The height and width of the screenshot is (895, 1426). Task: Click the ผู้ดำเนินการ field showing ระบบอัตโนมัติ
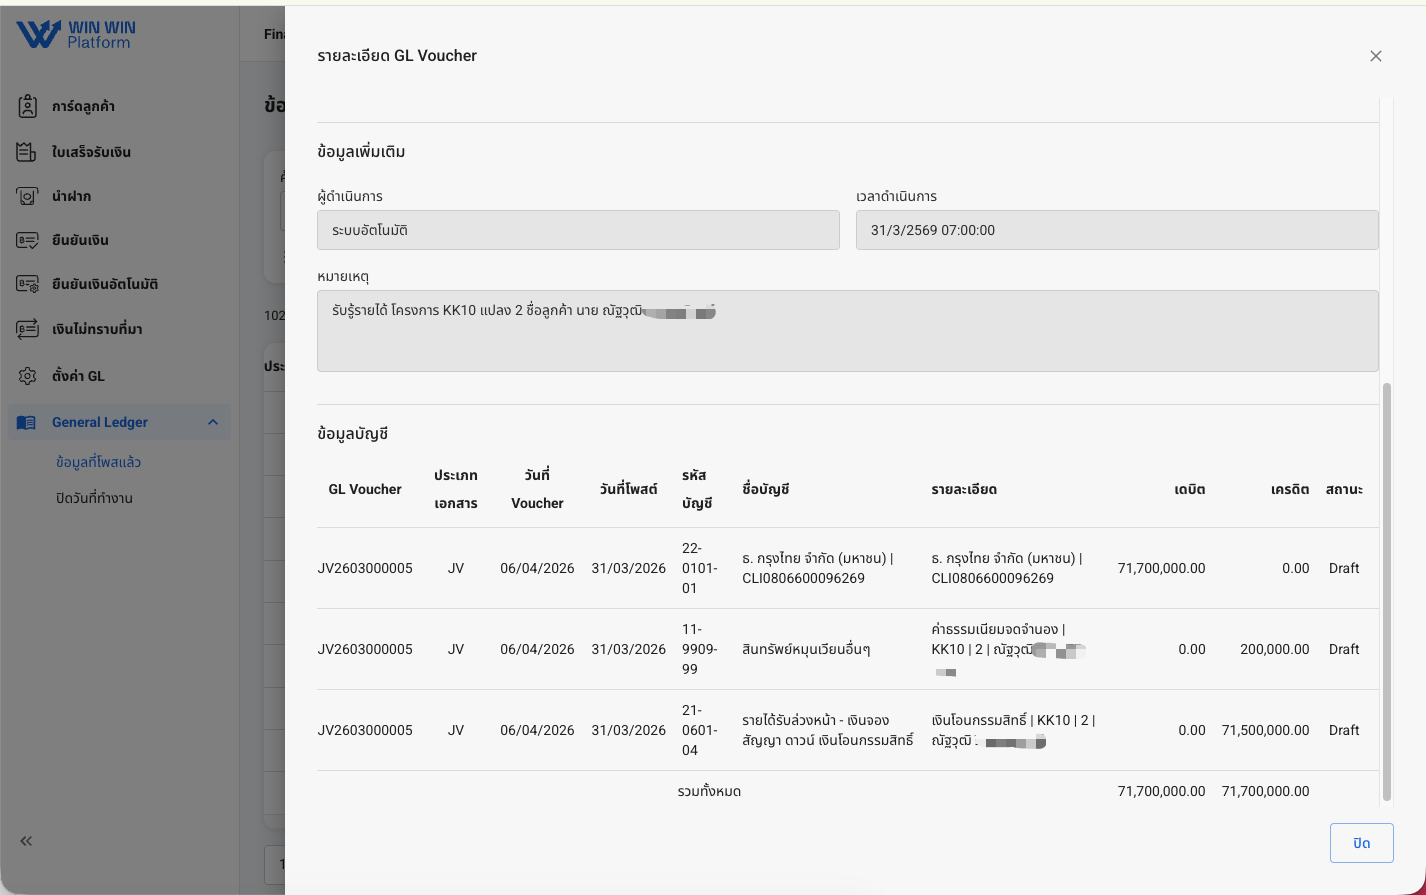pyautogui.click(x=577, y=230)
